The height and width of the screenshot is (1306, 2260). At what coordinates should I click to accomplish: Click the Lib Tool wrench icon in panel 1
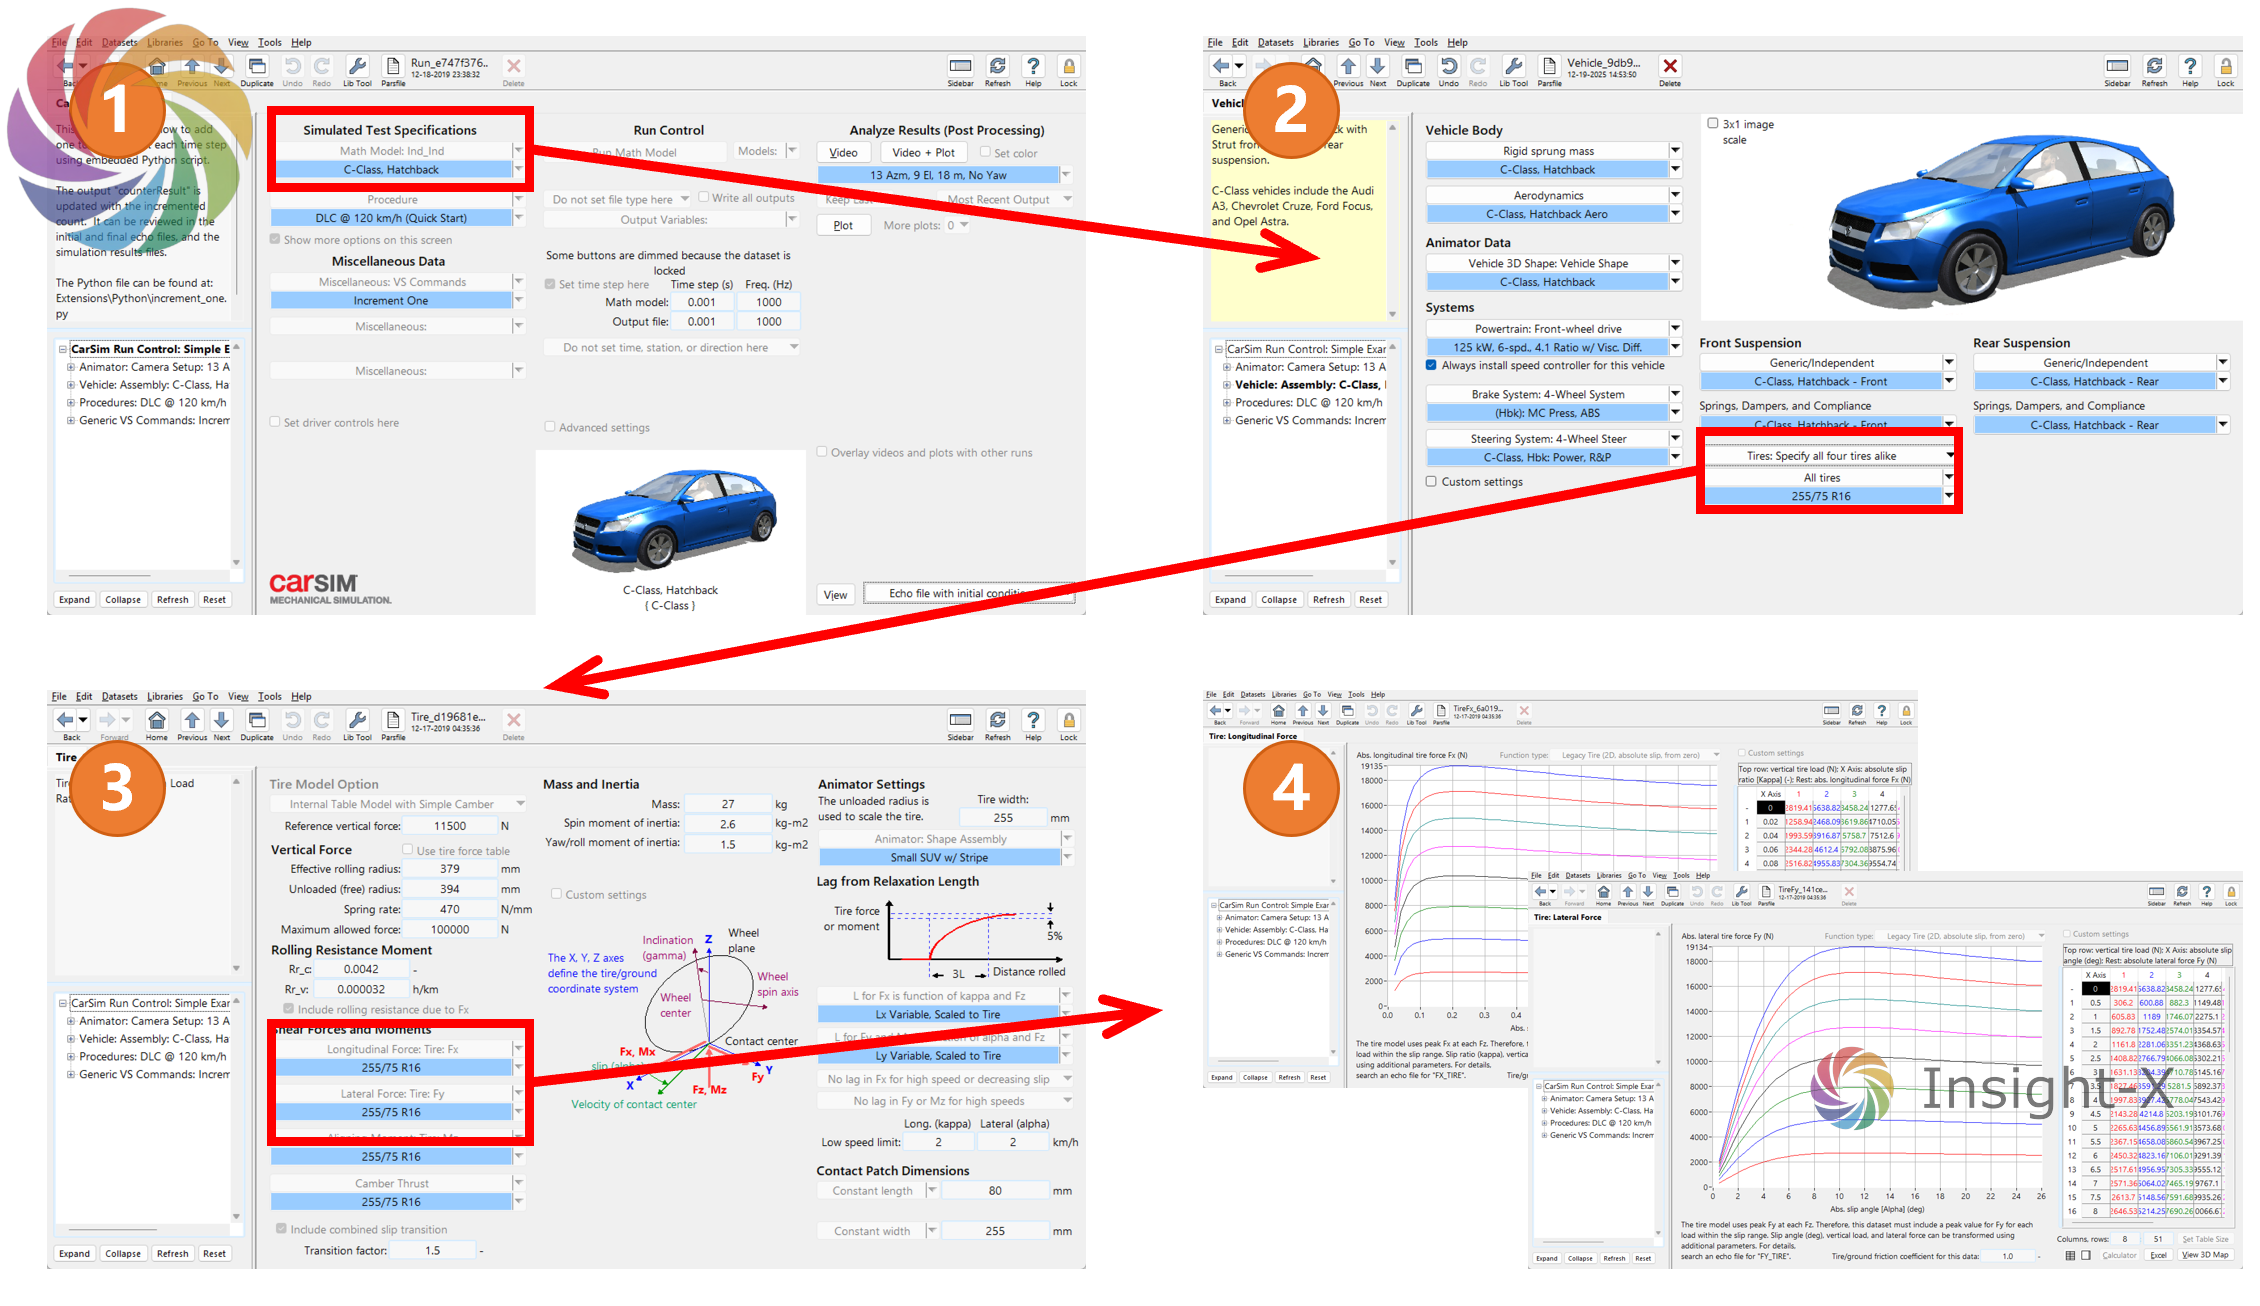357,67
